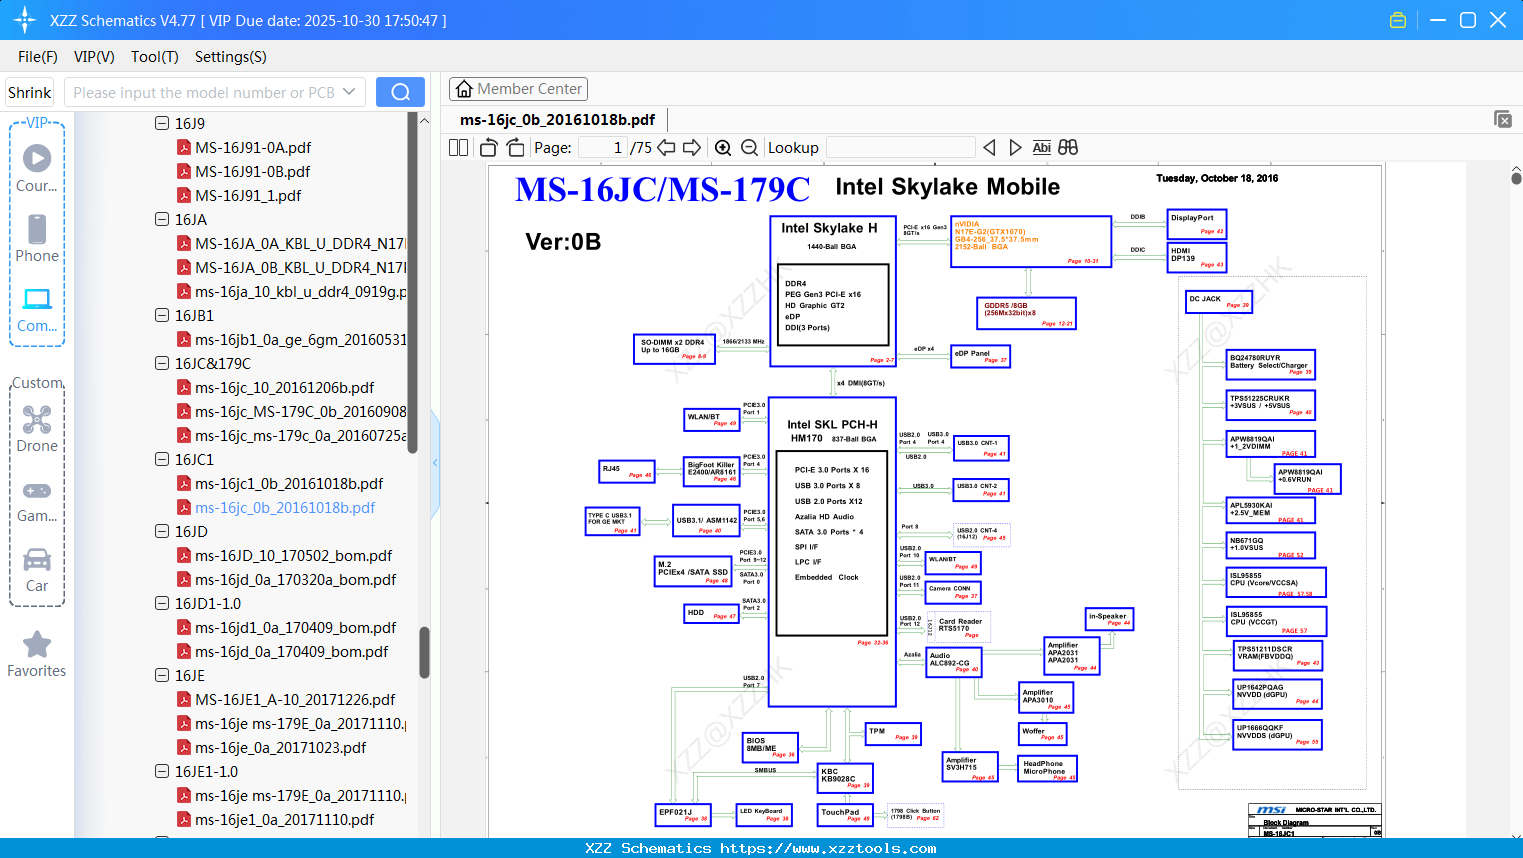The height and width of the screenshot is (858, 1523).
Task: Open the Settings(S) menu
Action: coord(231,57)
